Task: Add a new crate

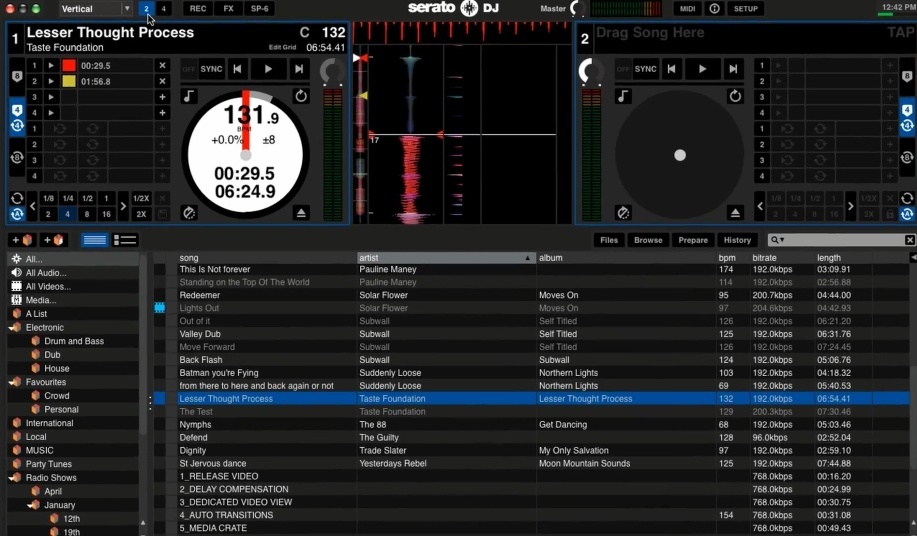Action: (22, 240)
